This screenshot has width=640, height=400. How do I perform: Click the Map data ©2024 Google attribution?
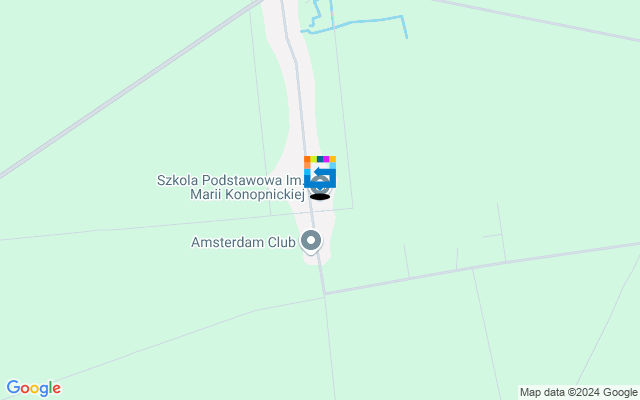tap(578, 393)
